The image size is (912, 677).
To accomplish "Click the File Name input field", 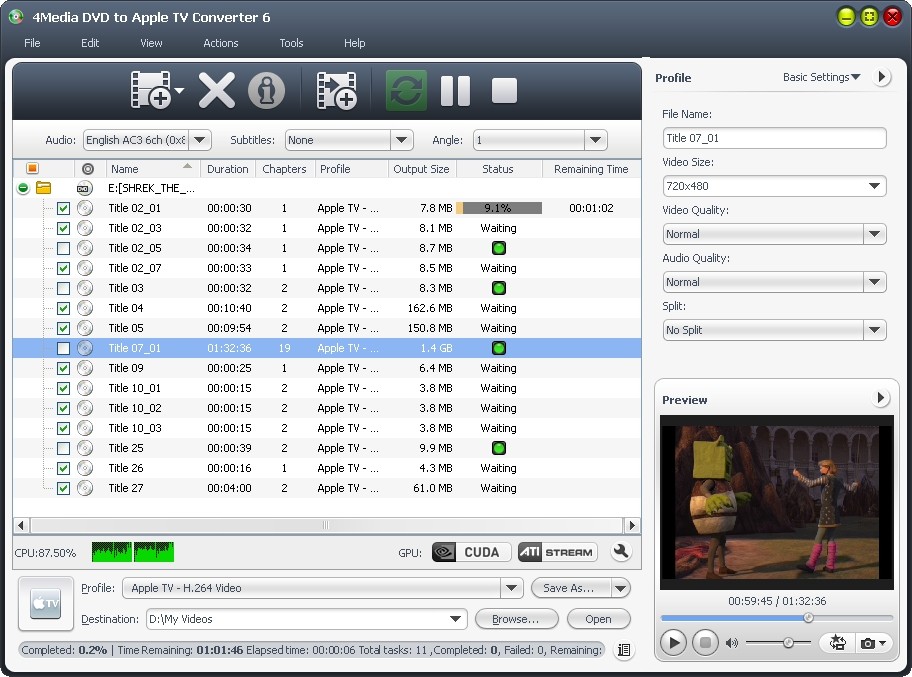I will tap(774, 138).
